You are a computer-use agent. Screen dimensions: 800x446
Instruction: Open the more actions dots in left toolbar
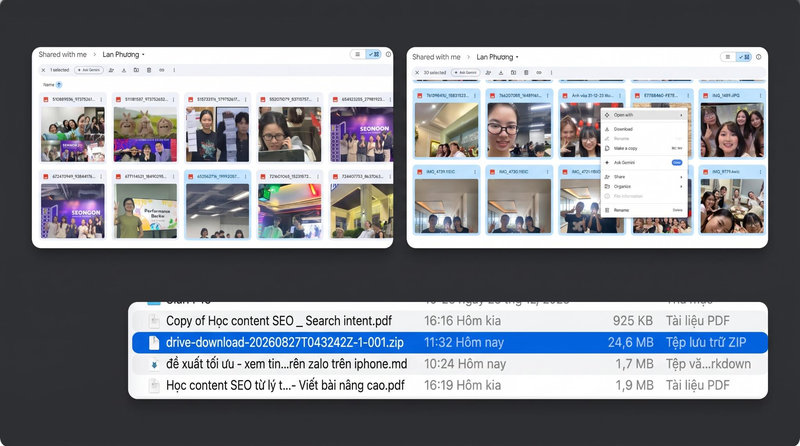(x=174, y=70)
